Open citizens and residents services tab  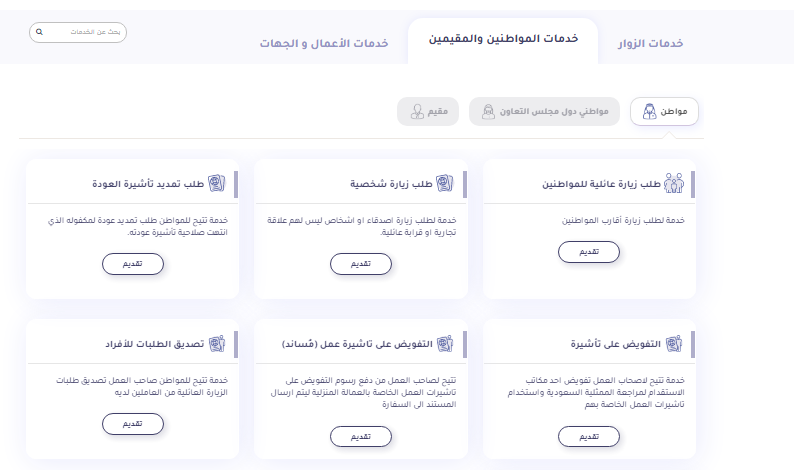(502, 40)
